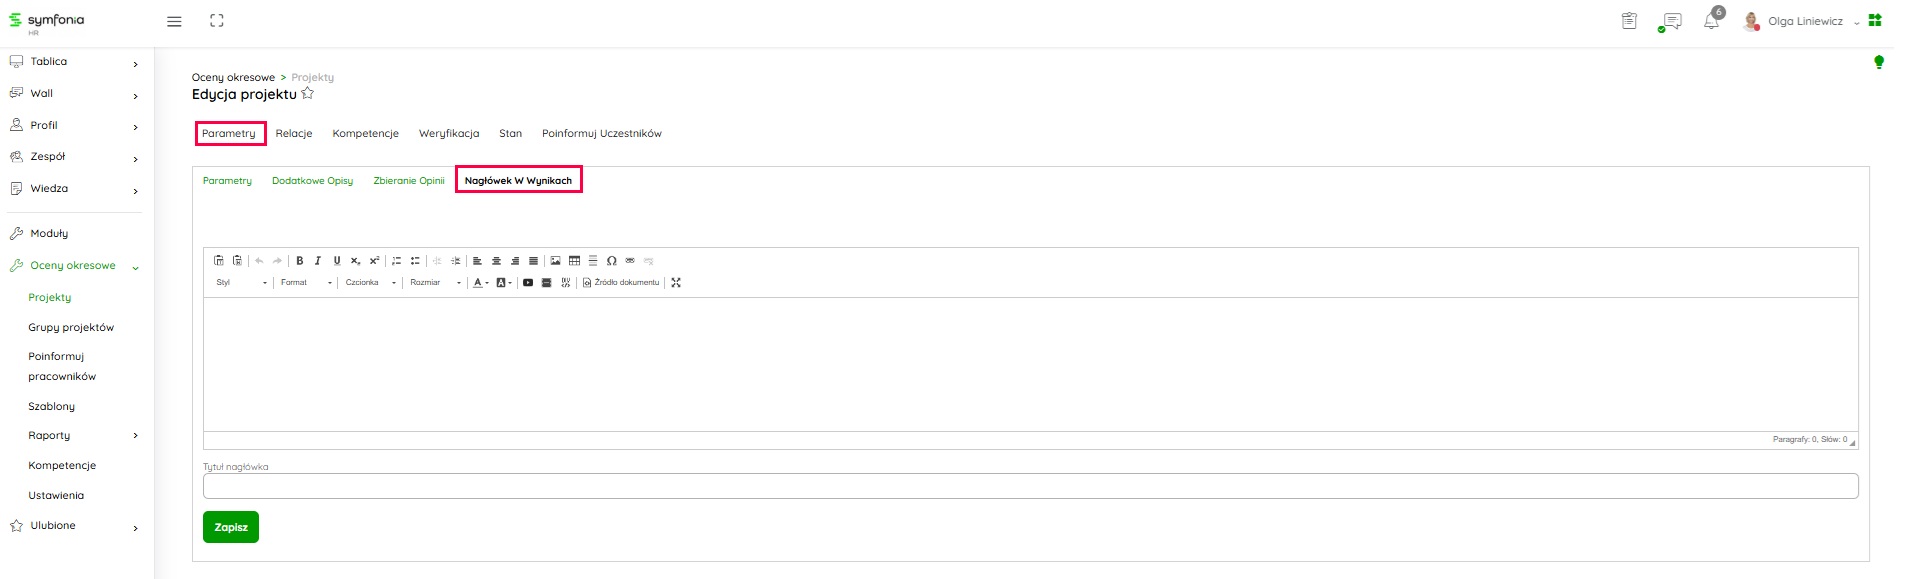Switch to the Kompetencje tab
Image resolution: width=1906 pixels, height=579 pixels.
click(365, 134)
